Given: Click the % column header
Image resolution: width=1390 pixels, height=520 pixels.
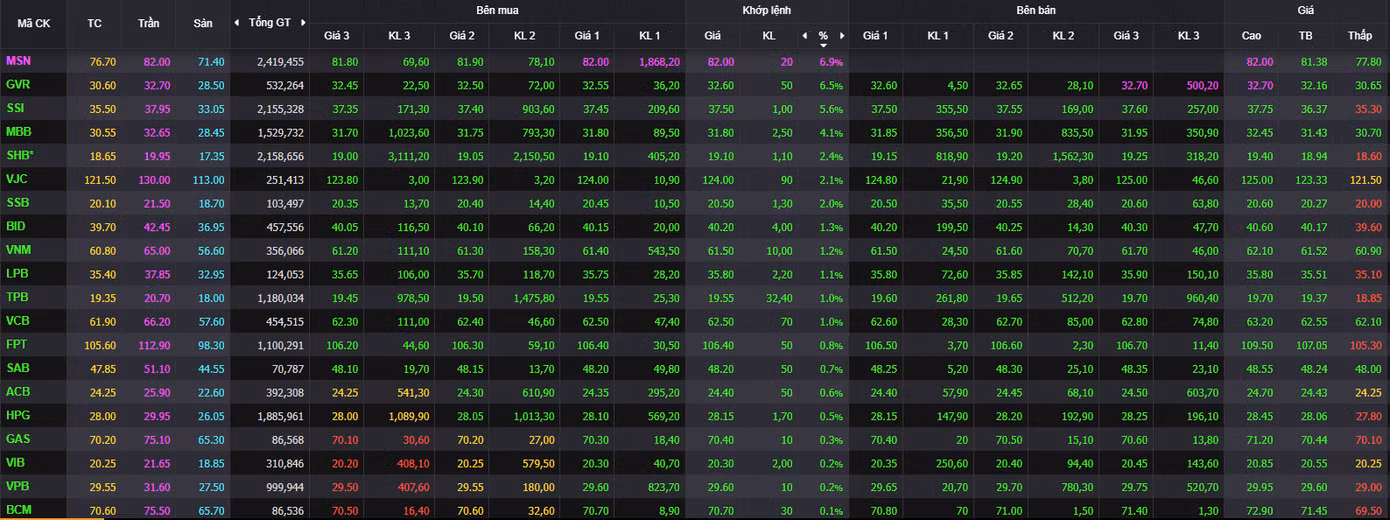Looking at the screenshot, I should 823,36.
